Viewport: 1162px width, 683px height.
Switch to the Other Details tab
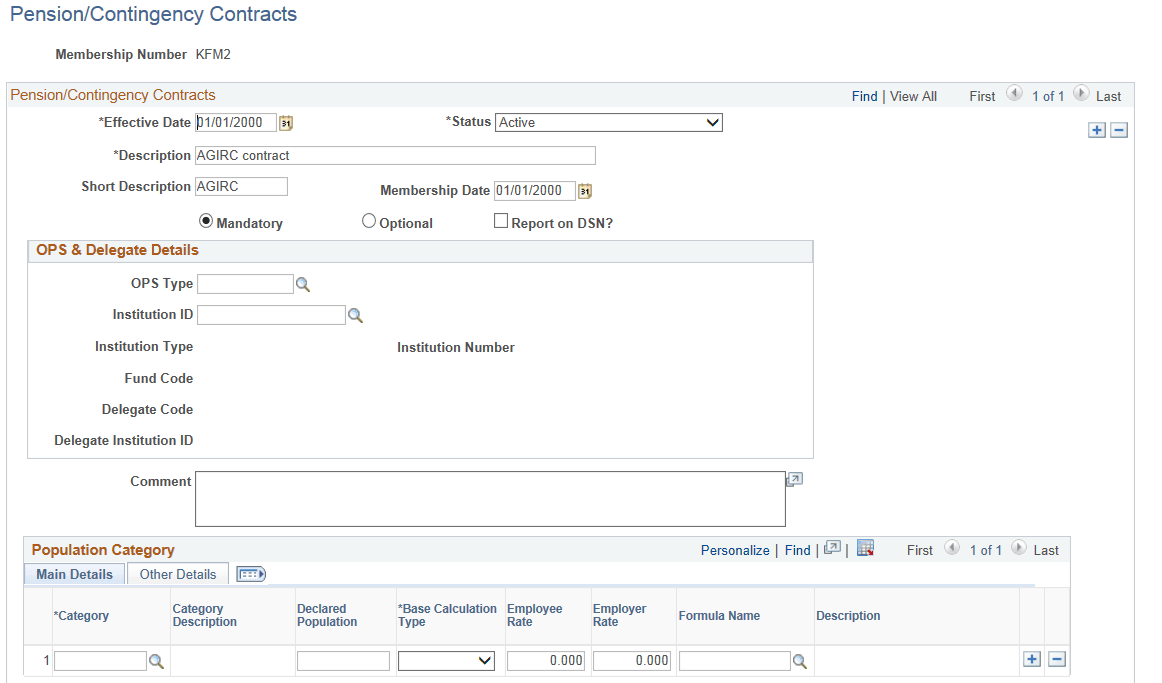177,573
